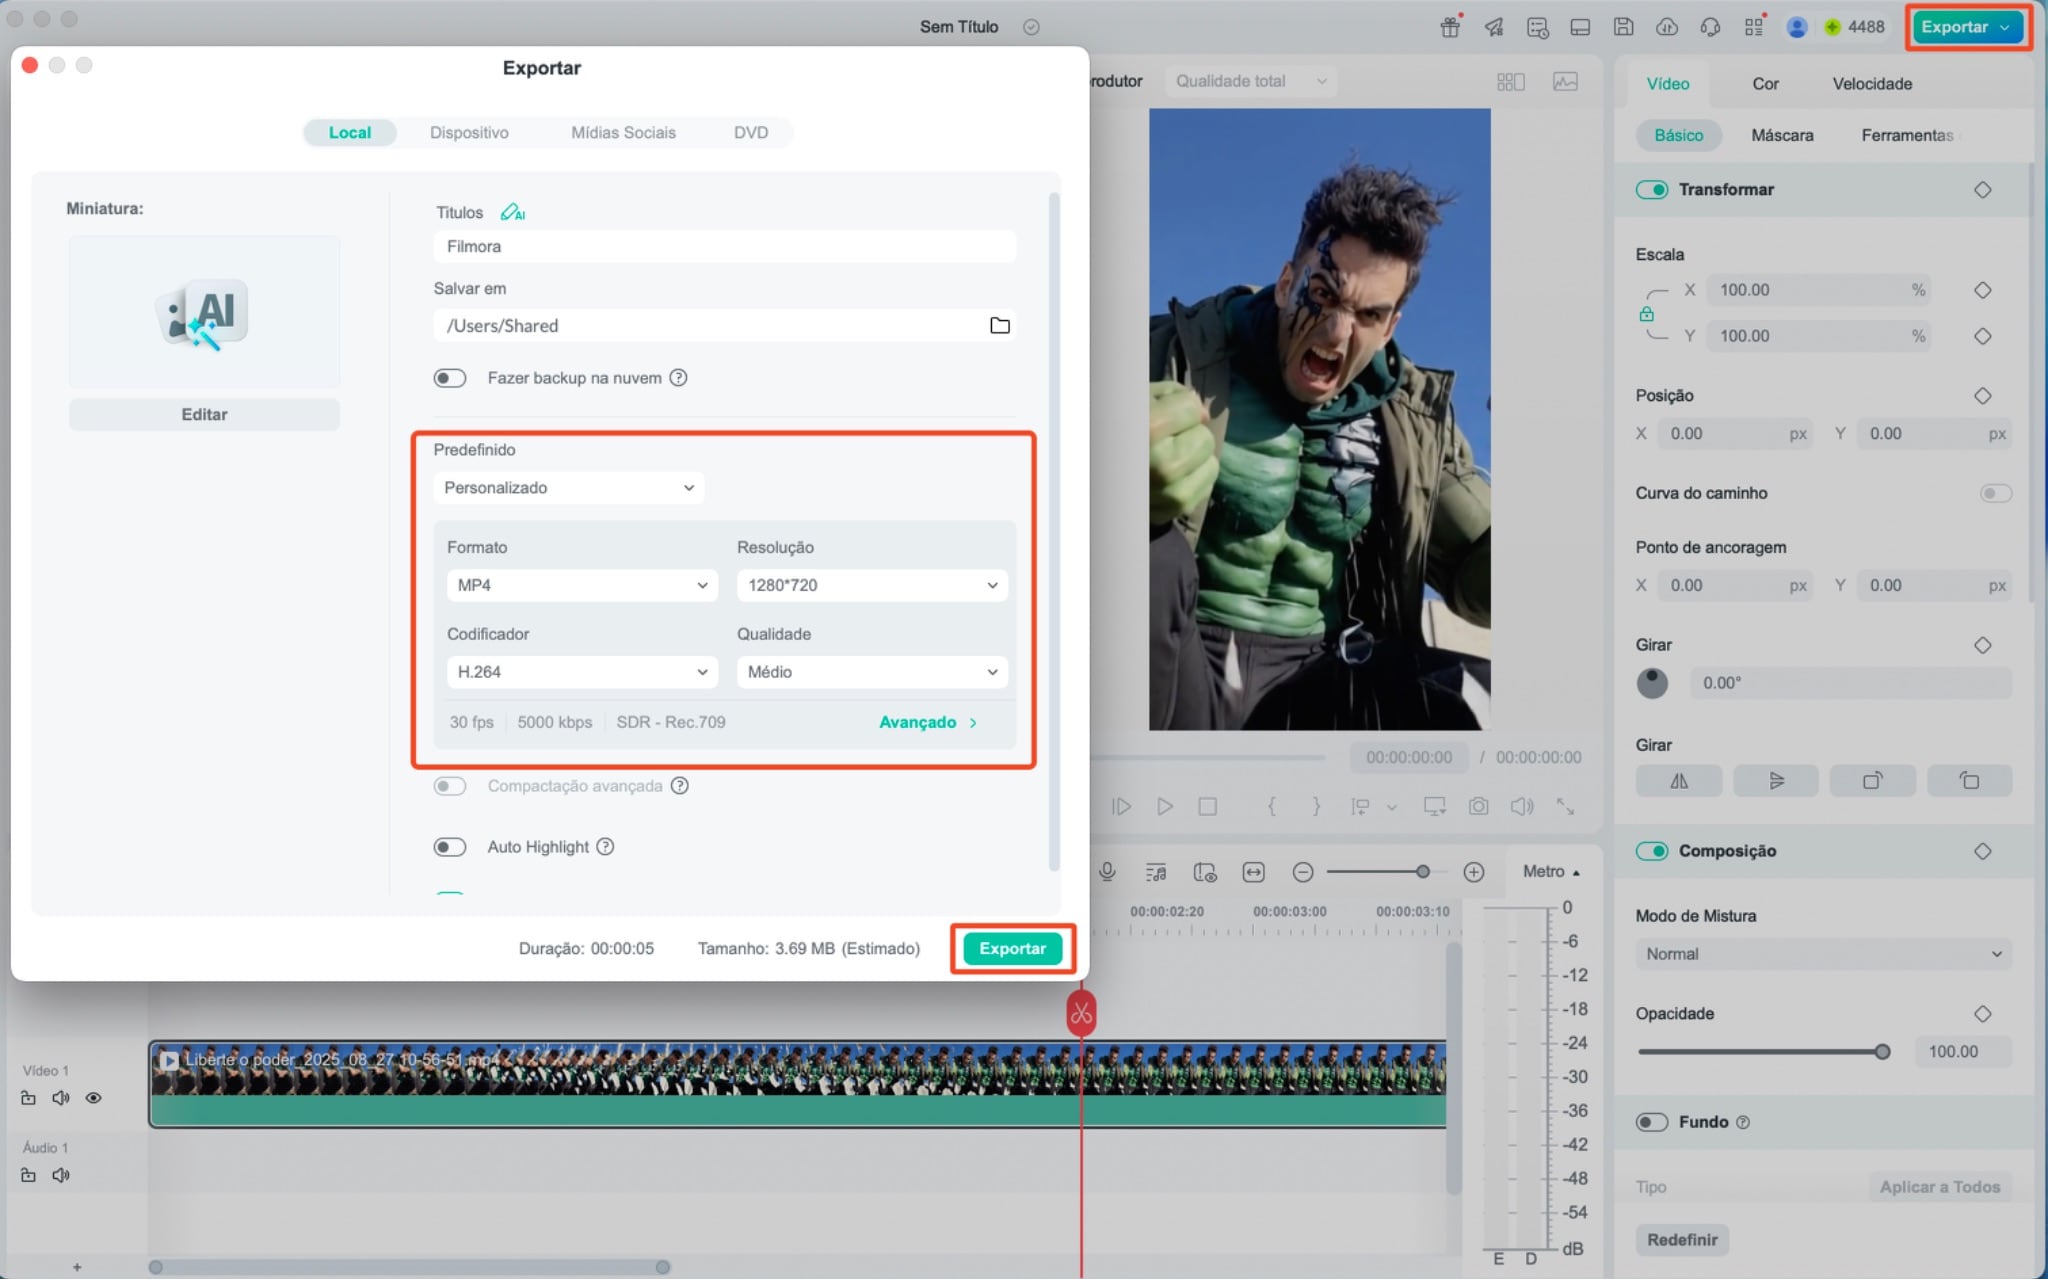The height and width of the screenshot is (1279, 2048).
Task: Click the stop button in the preview controls
Action: pyautogui.click(x=1208, y=806)
